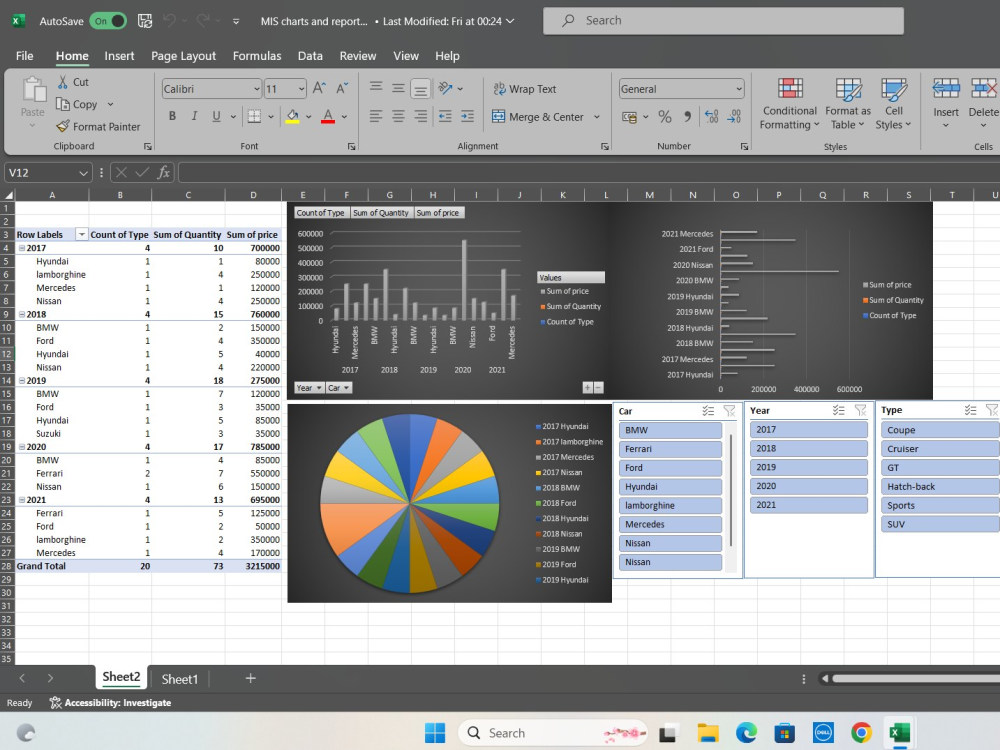This screenshot has width=1000, height=750.
Task: Click the Percent Style icon
Action: (663, 117)
